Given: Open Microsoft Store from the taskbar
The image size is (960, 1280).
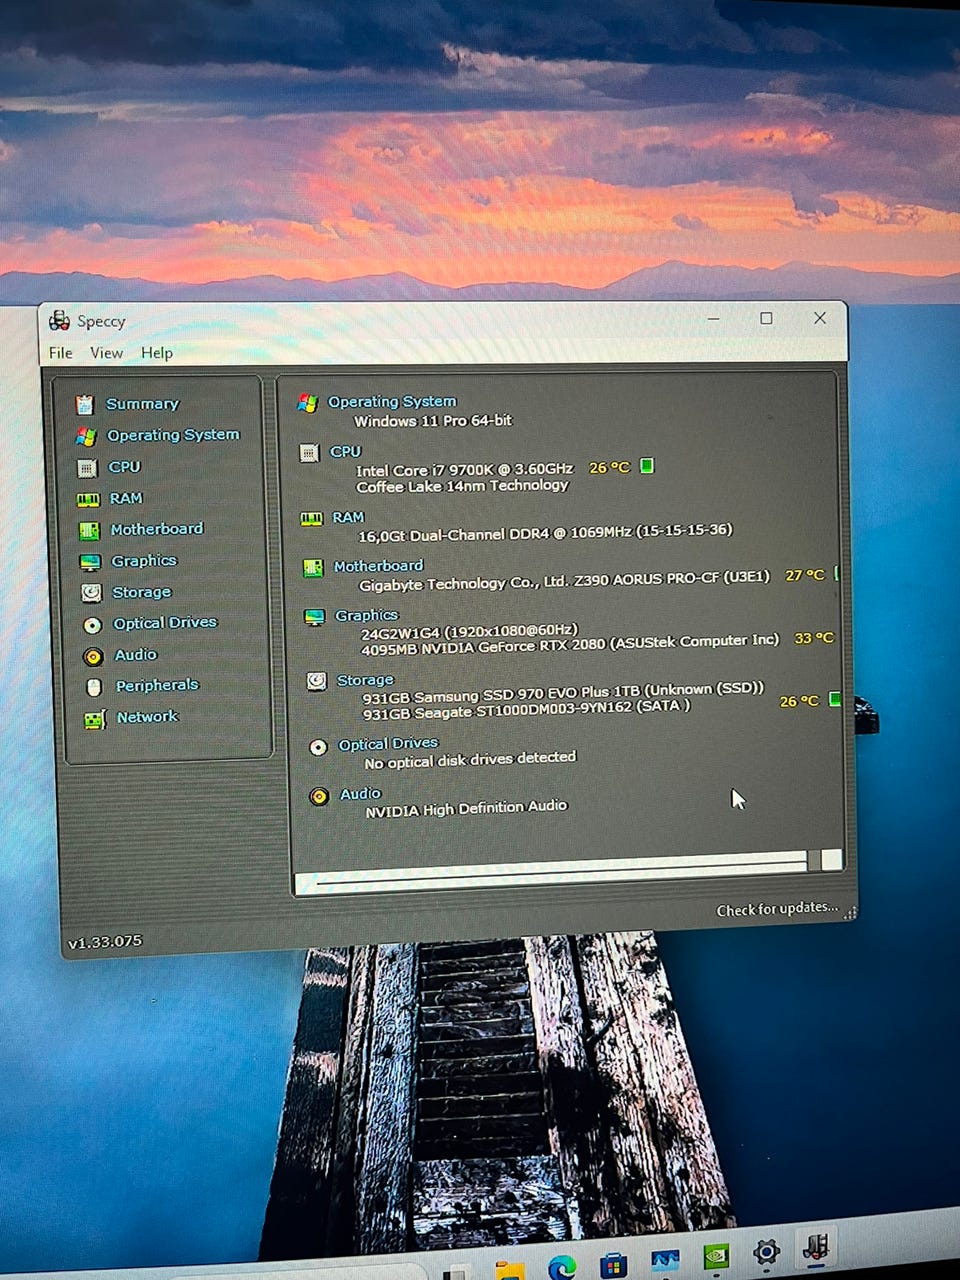Looking at the screenshot, I should click(x=613, y=1265).
